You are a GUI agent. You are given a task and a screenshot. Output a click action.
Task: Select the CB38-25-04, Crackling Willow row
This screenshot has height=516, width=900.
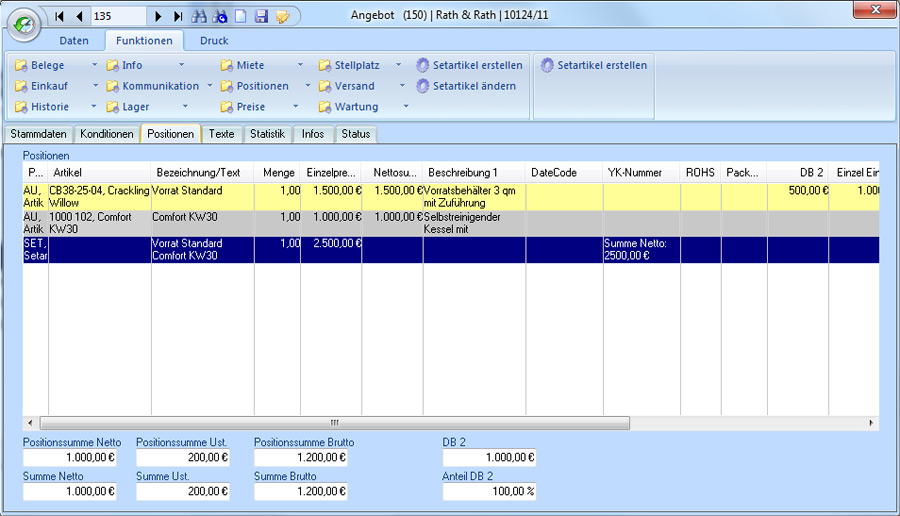coord(451,197)
